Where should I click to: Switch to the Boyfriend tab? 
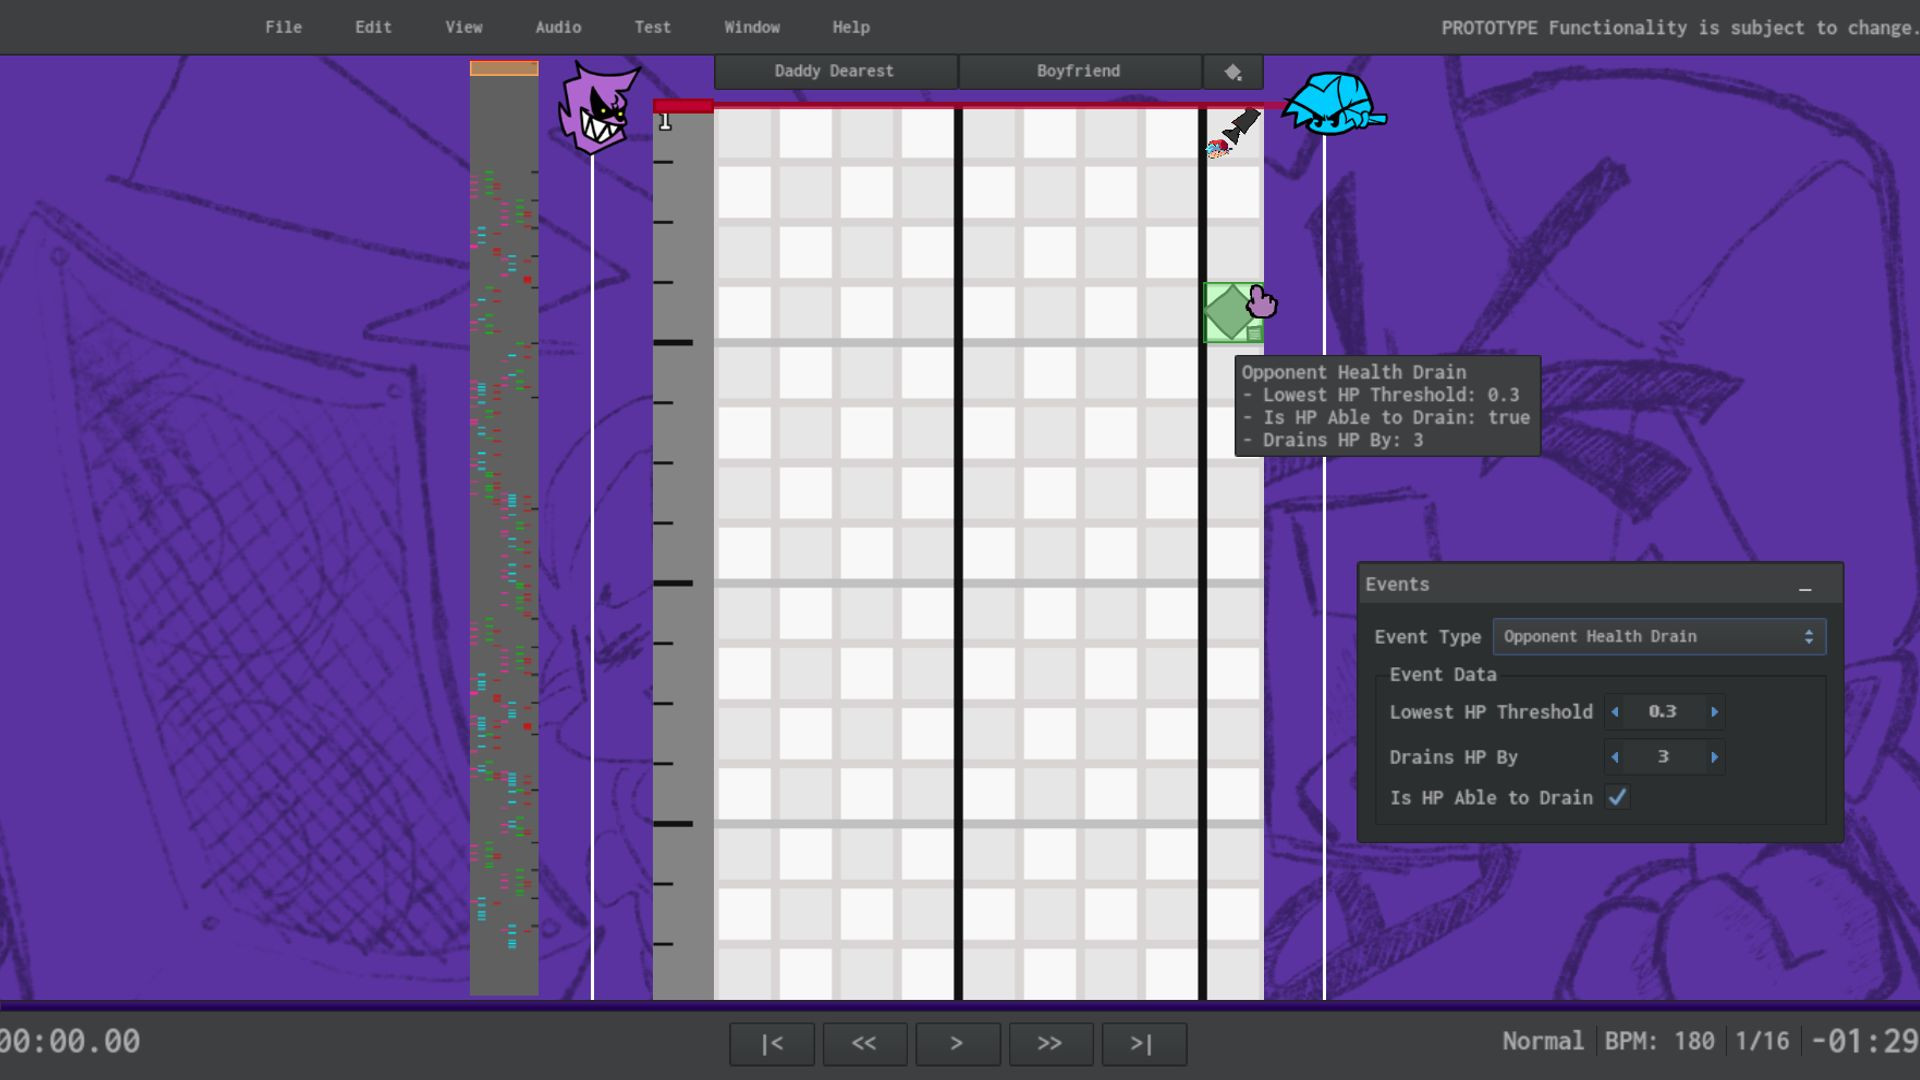coord(1078,71)
